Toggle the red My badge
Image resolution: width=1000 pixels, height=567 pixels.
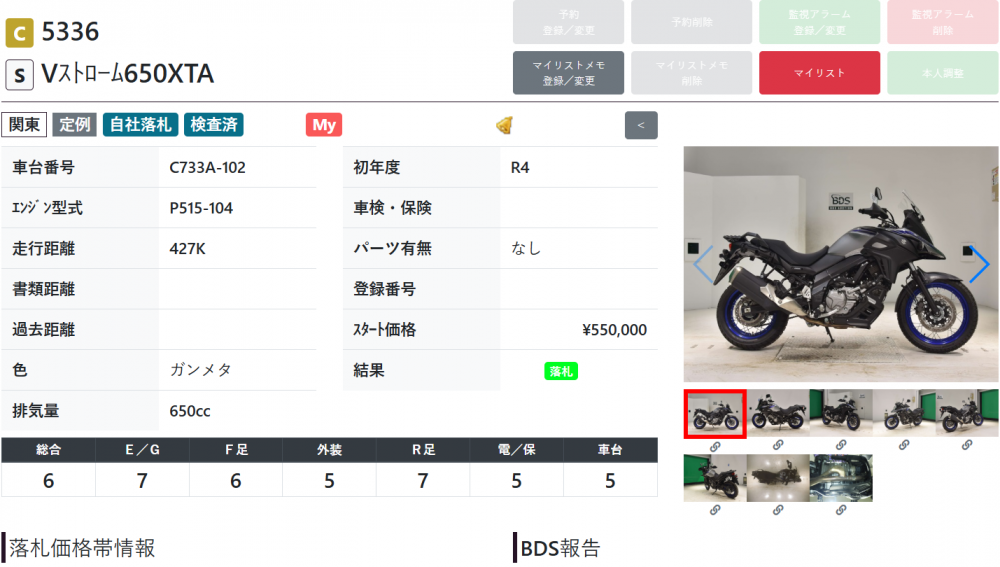coord(324,125)
